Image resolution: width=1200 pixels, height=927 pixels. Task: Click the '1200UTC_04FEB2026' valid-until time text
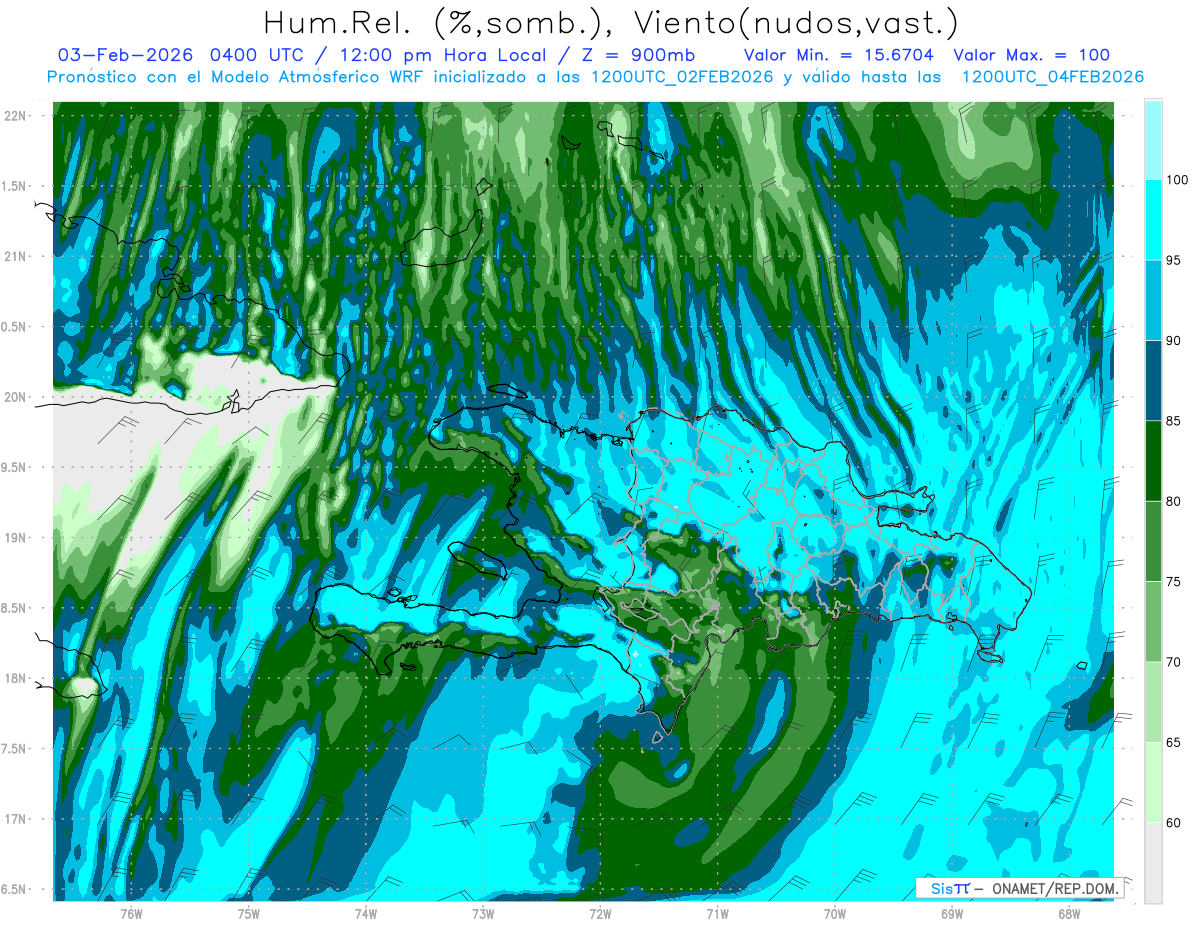tap(1052, 77)
